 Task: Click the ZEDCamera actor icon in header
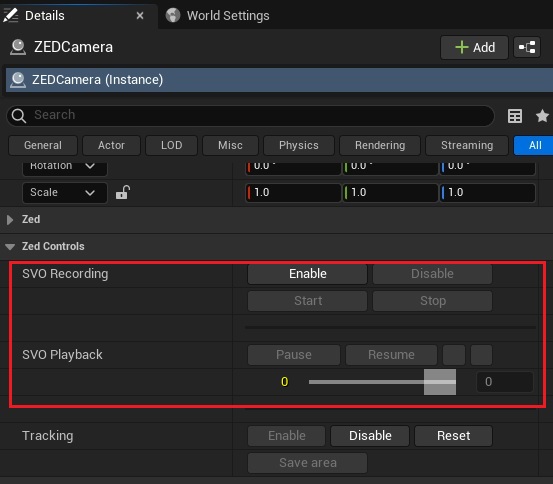click(18, 47)
